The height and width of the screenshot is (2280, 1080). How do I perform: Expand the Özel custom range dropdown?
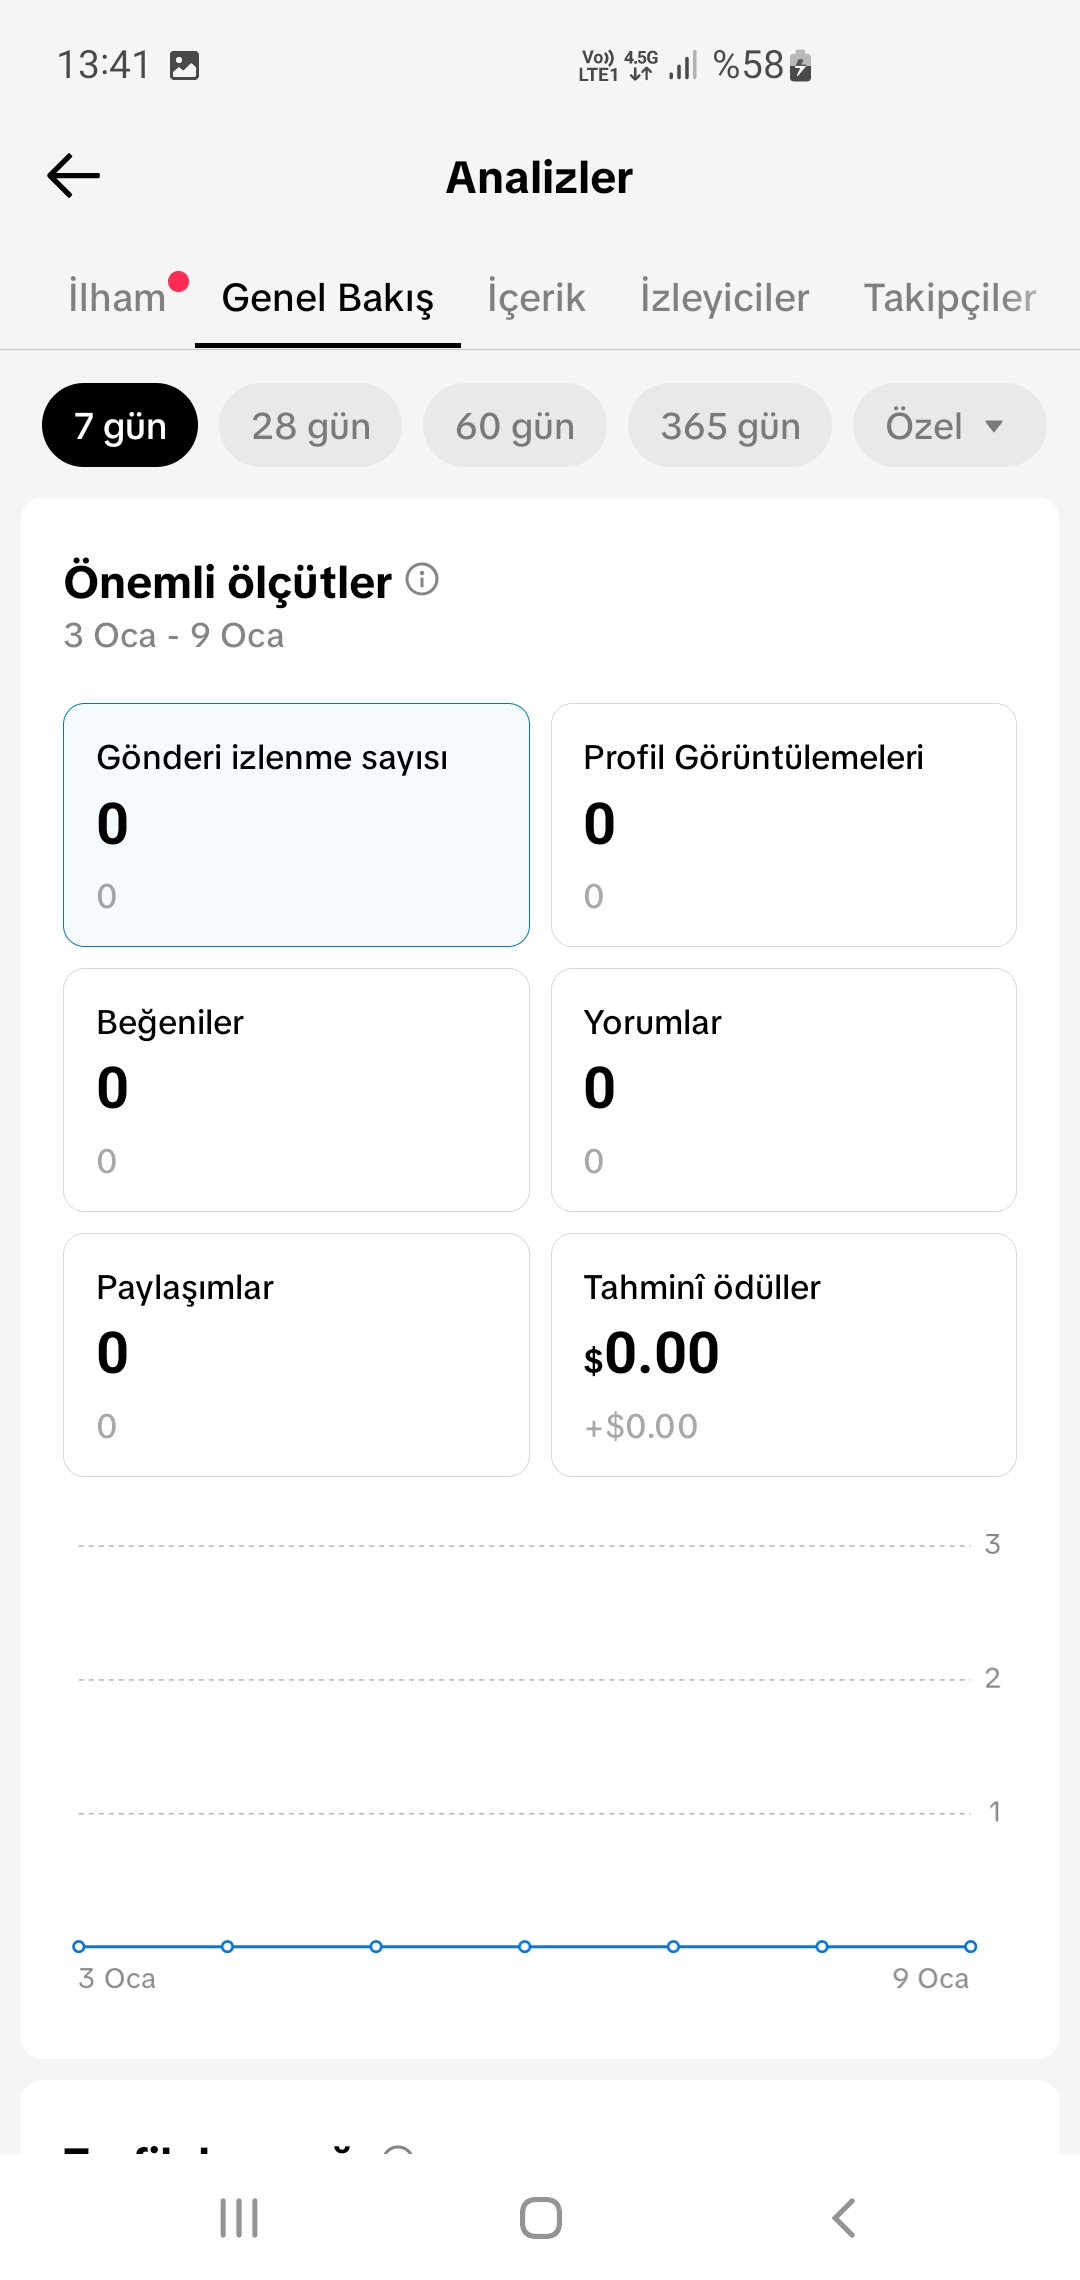click(x=950, y=425)
